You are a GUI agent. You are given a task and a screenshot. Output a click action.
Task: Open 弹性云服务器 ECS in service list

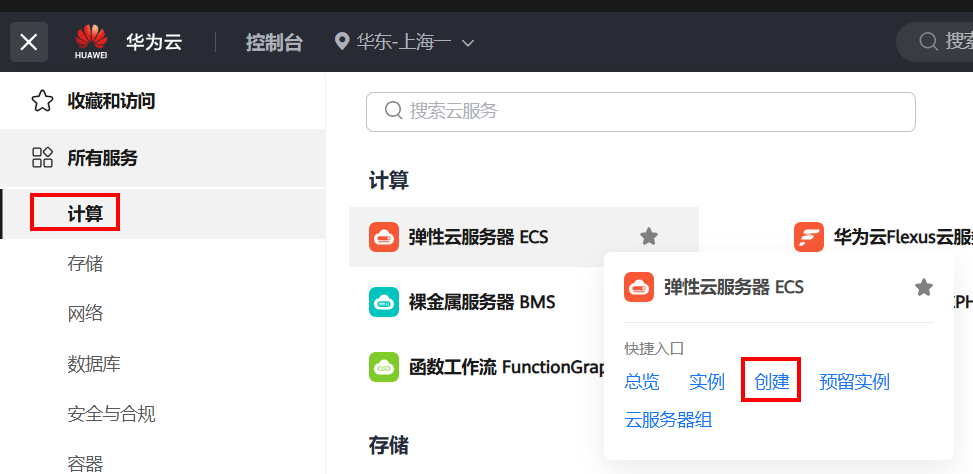(x=478, y=237)
